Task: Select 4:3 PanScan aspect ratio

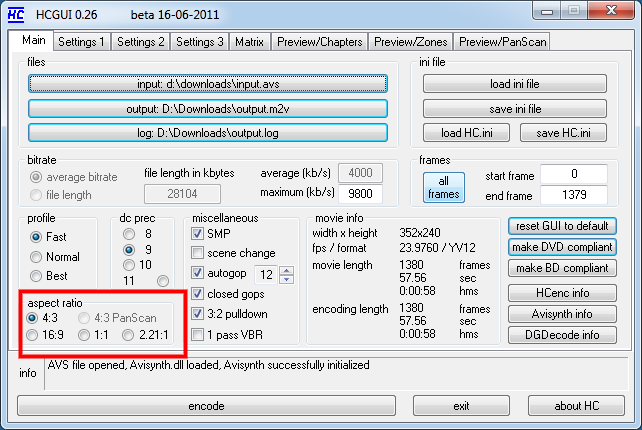Action: 84,318
